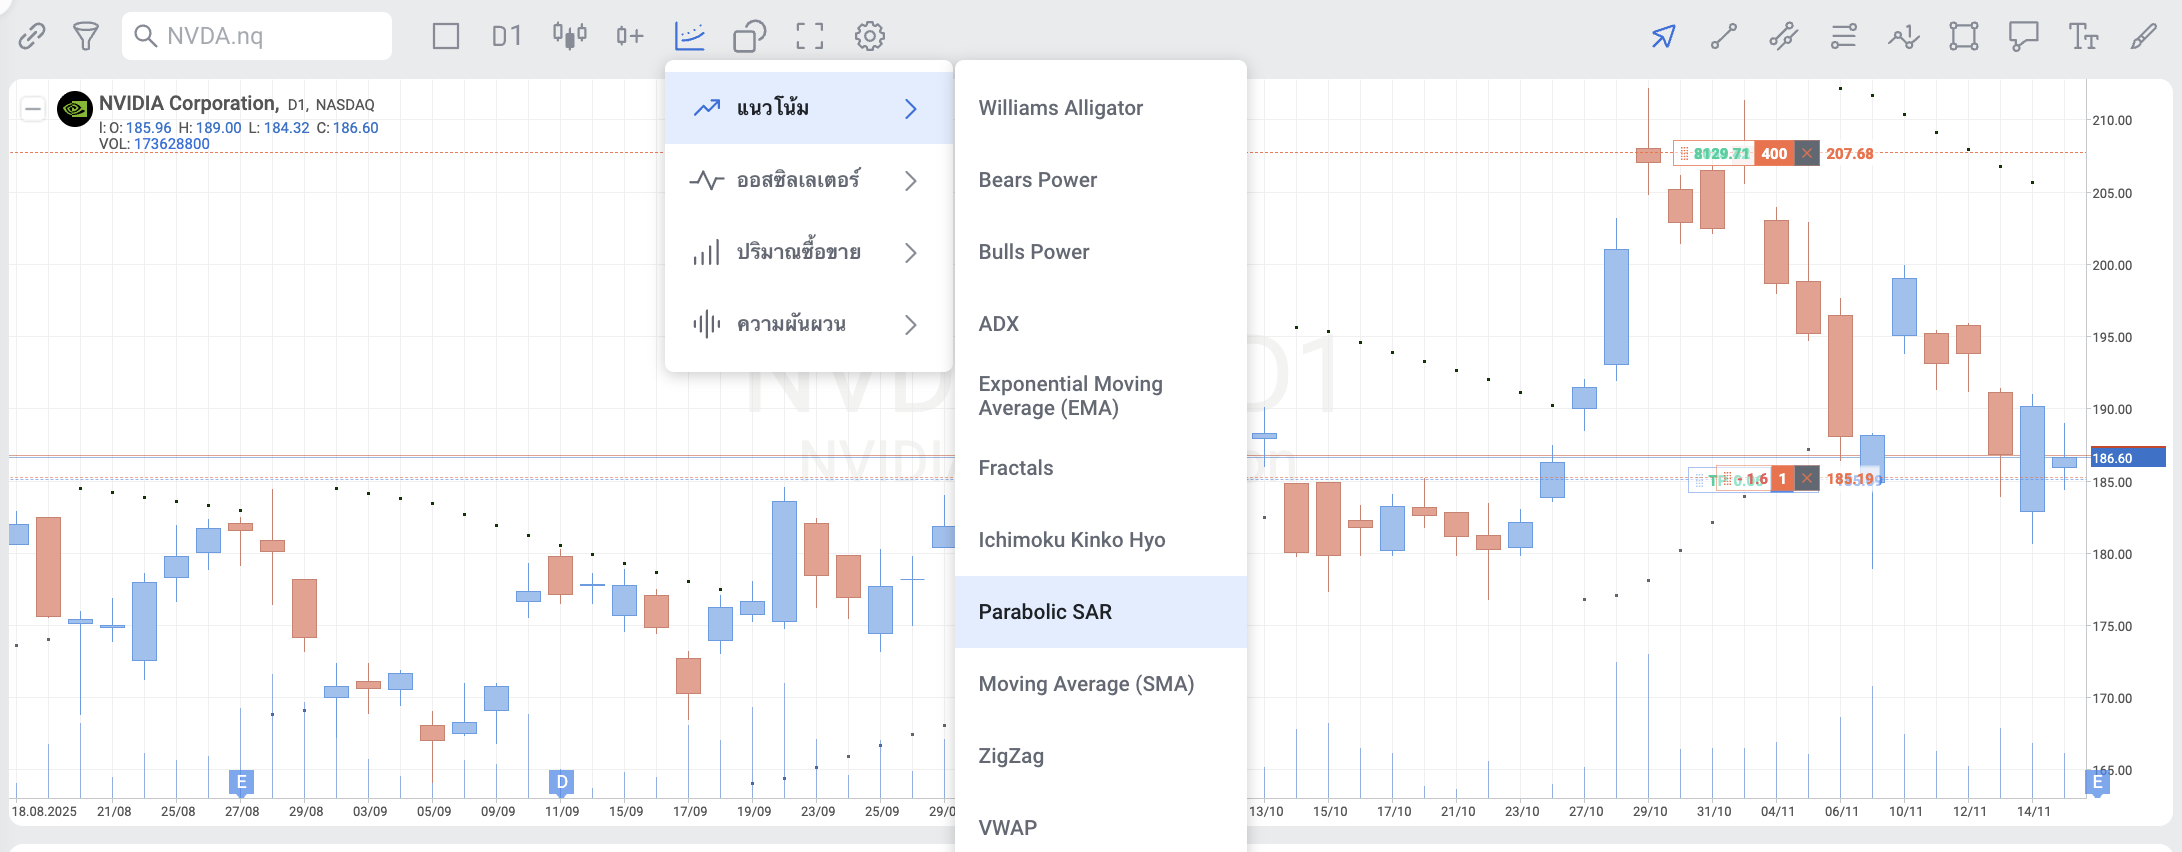Select the channel lines drawing tool
This screenshot has width=2182, height=852.
tap(1783, 37)
